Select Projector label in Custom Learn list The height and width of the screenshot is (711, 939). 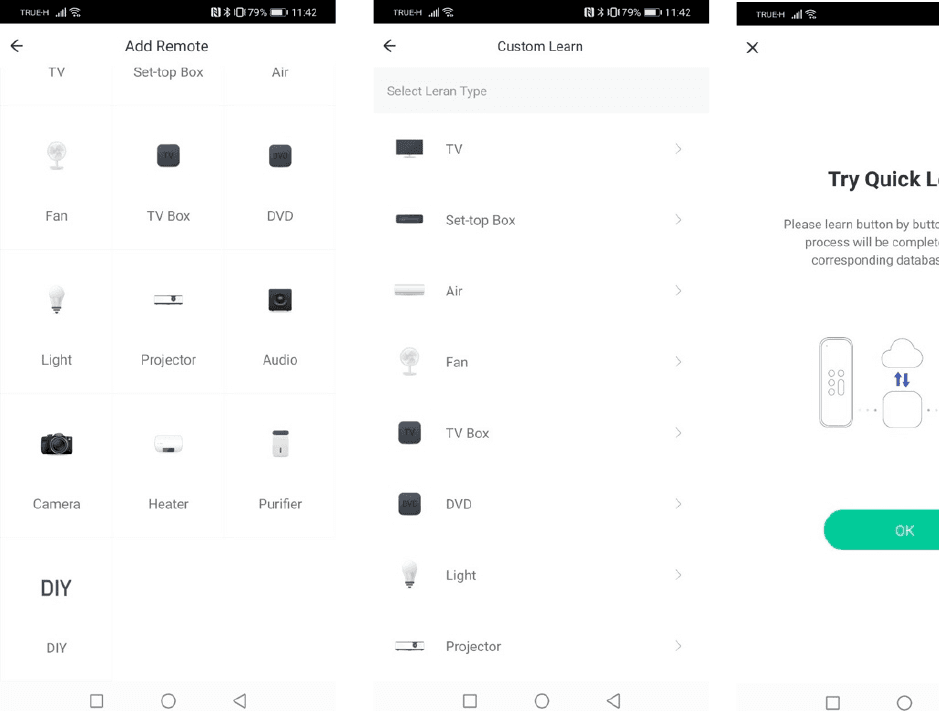coord(473,646)
